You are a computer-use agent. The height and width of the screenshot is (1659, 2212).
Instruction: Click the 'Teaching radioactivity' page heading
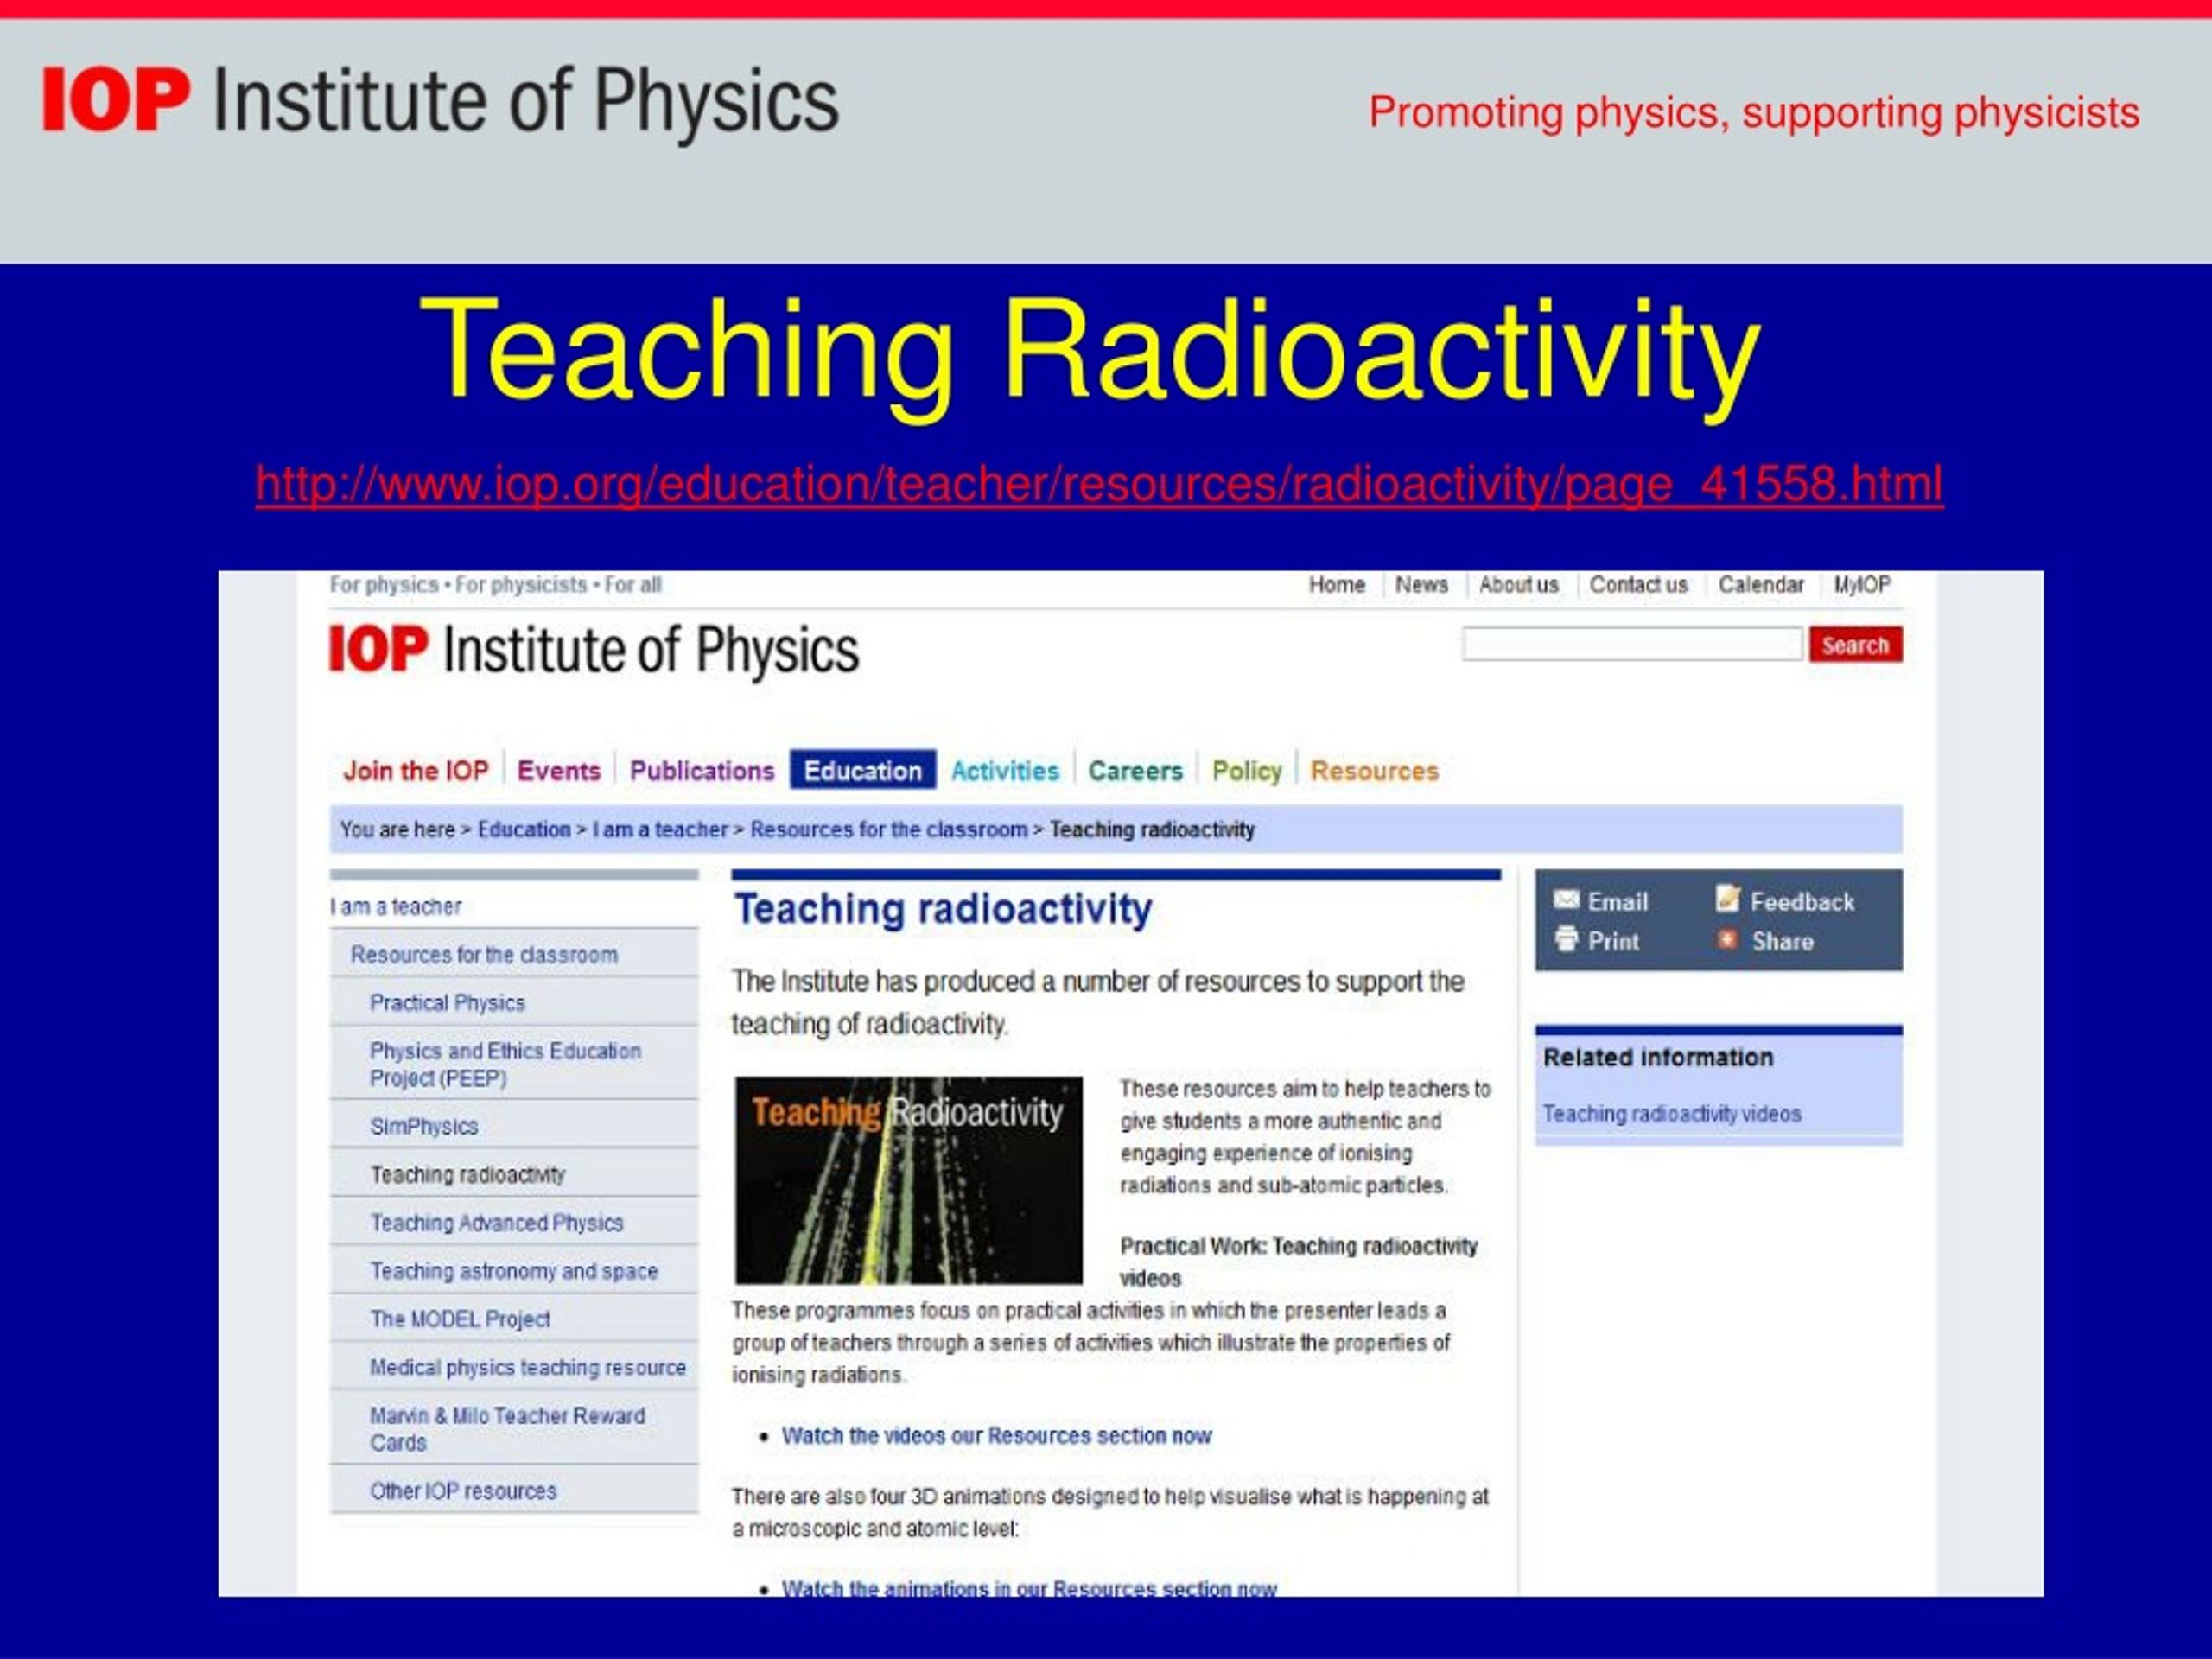pos(943,910)
